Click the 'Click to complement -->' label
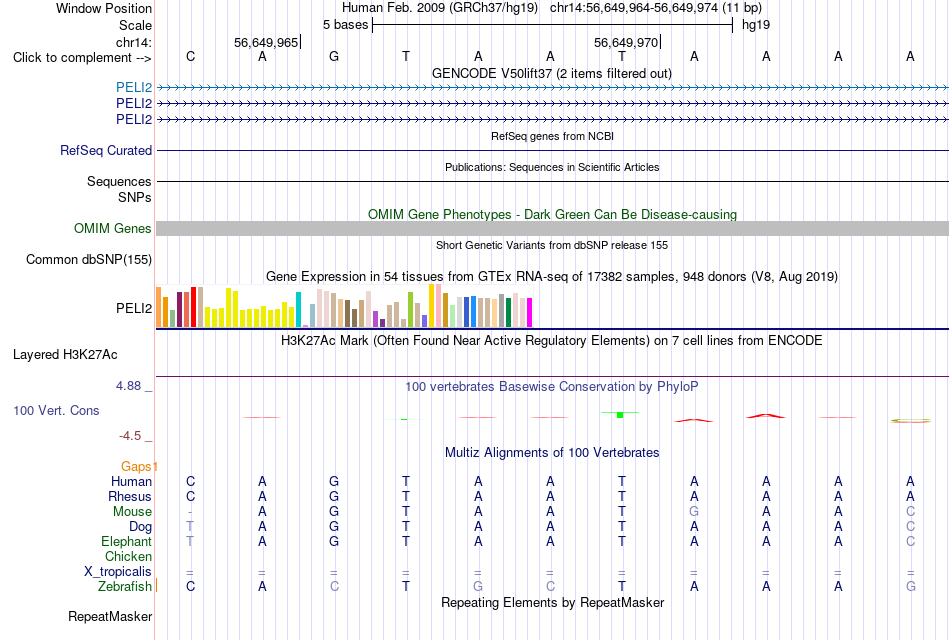This screenshot has height=640, width=950. click(x=82, y=58)
